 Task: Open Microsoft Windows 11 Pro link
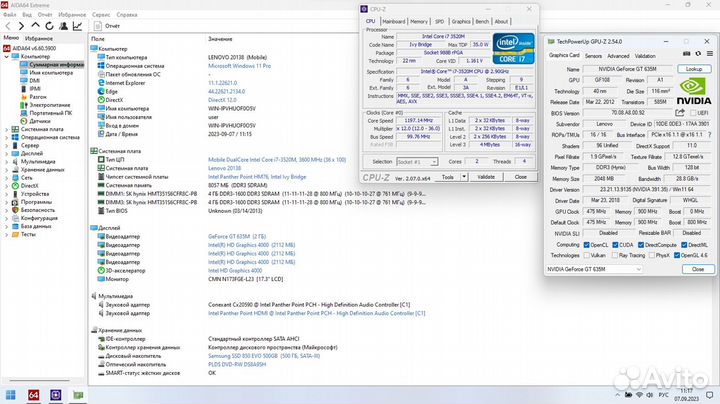(239, 66)
